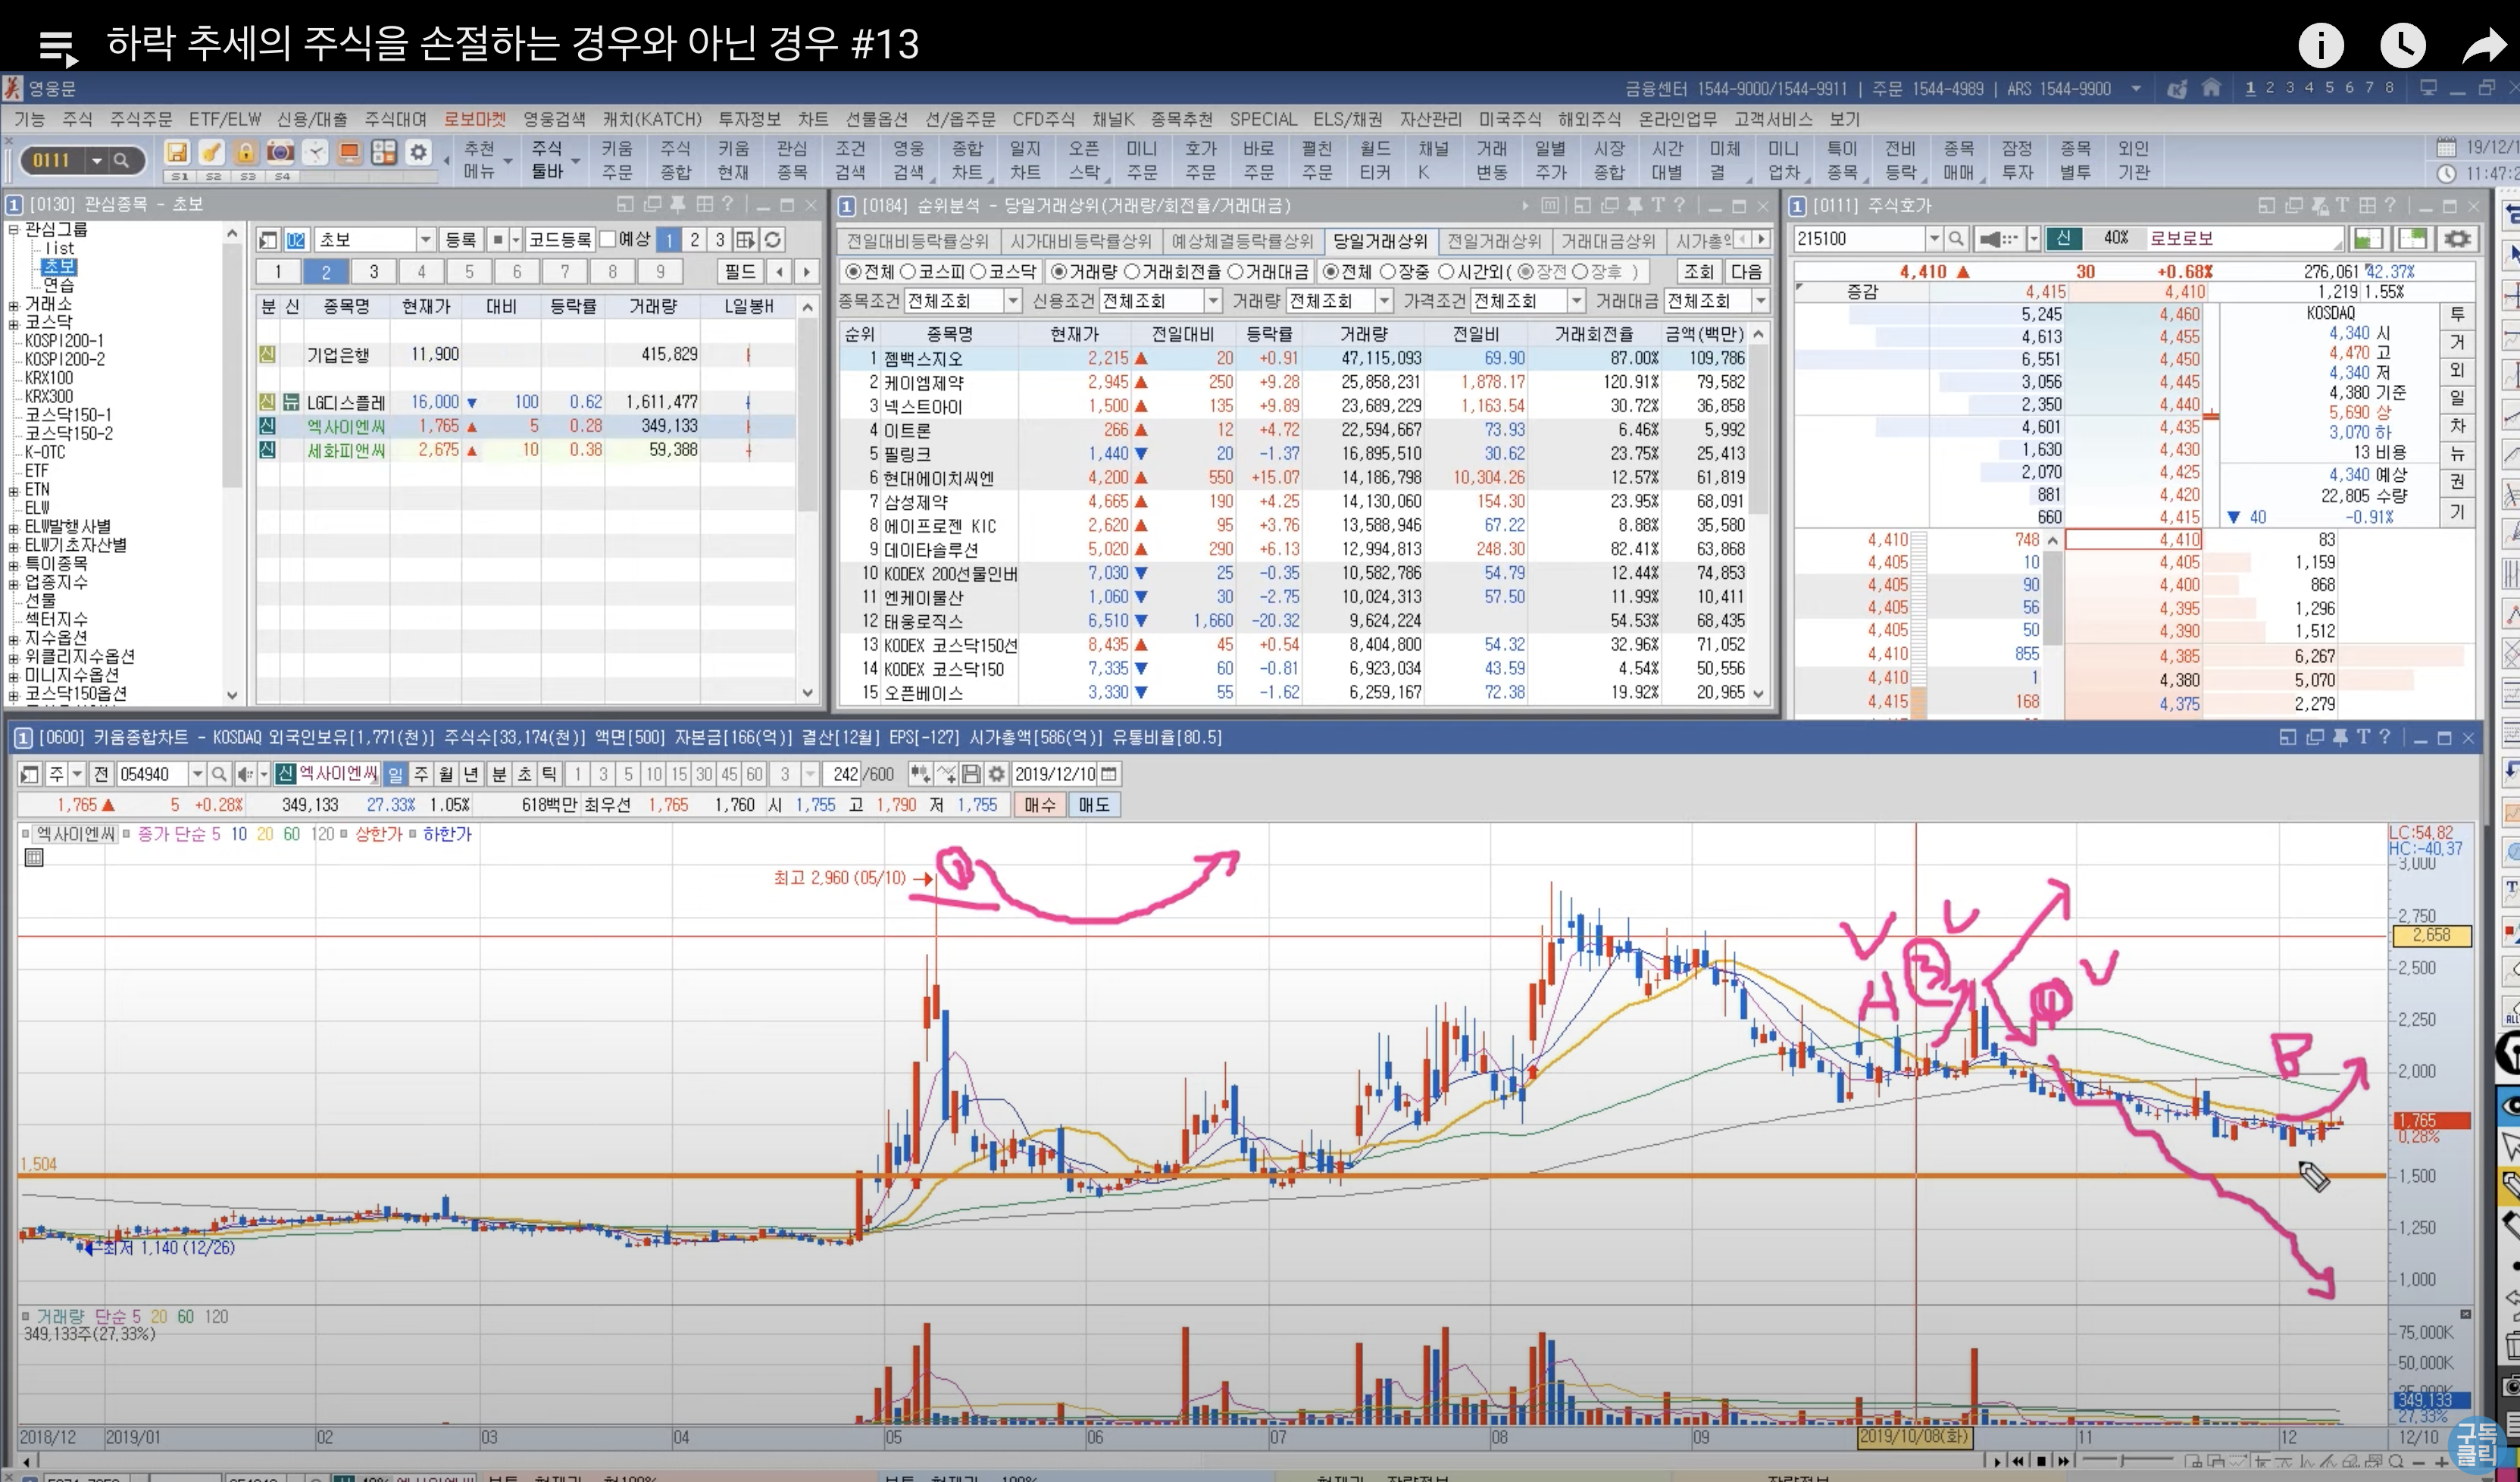The width and height of the screenshot is (2520, 1482).
Task: Open the 초보 group dropdown
Action: pyautogui.click(x=425, y=240)
